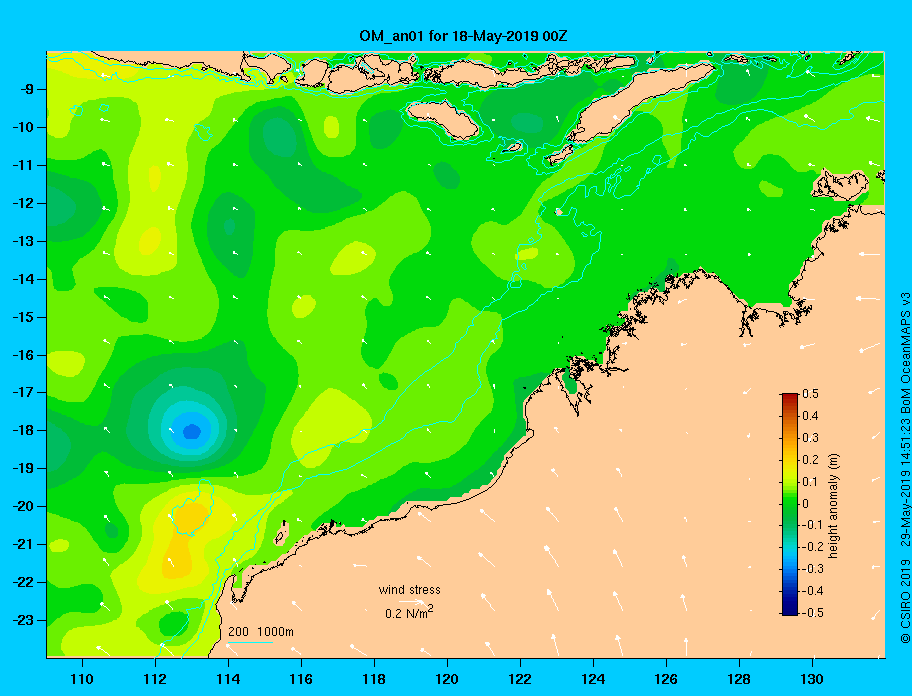Select the height anomaly color bar
Image resolution: width=912 pixels, height=696 pixels.
[x=790, y=504]
